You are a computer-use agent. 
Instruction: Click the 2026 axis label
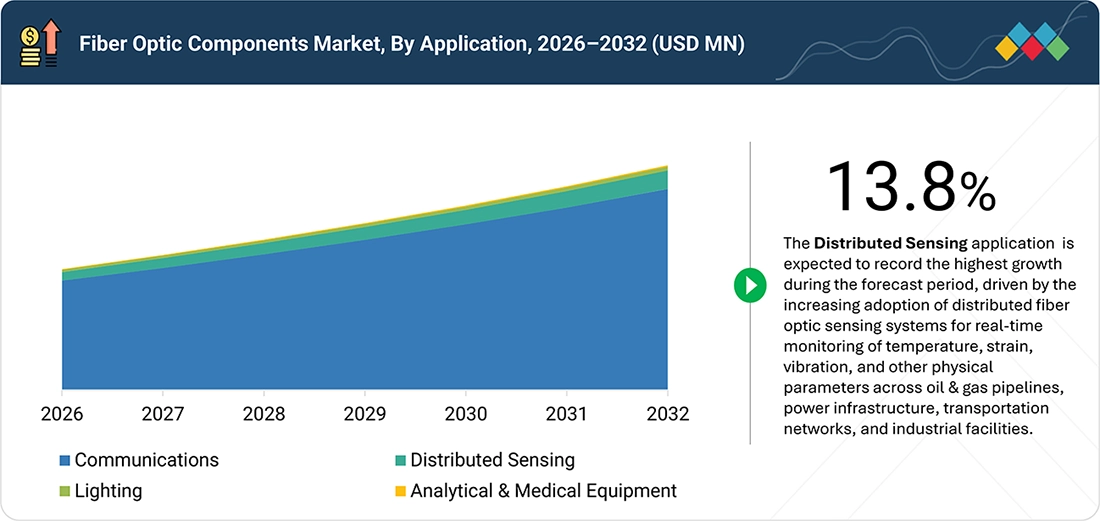point(62,414)
